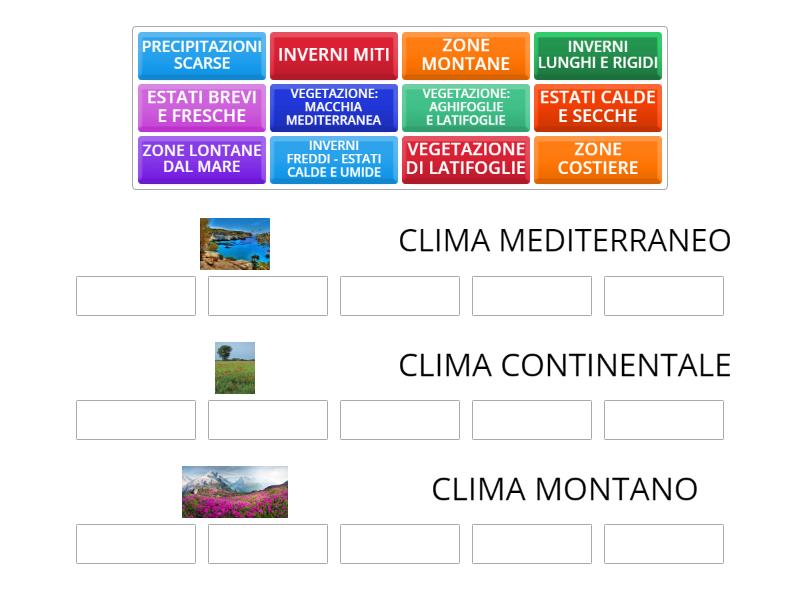Click the ZONE LONTANE DAL MARE tile
The height and width of the screenshot is (600, 800).
[x=200, y=160]
